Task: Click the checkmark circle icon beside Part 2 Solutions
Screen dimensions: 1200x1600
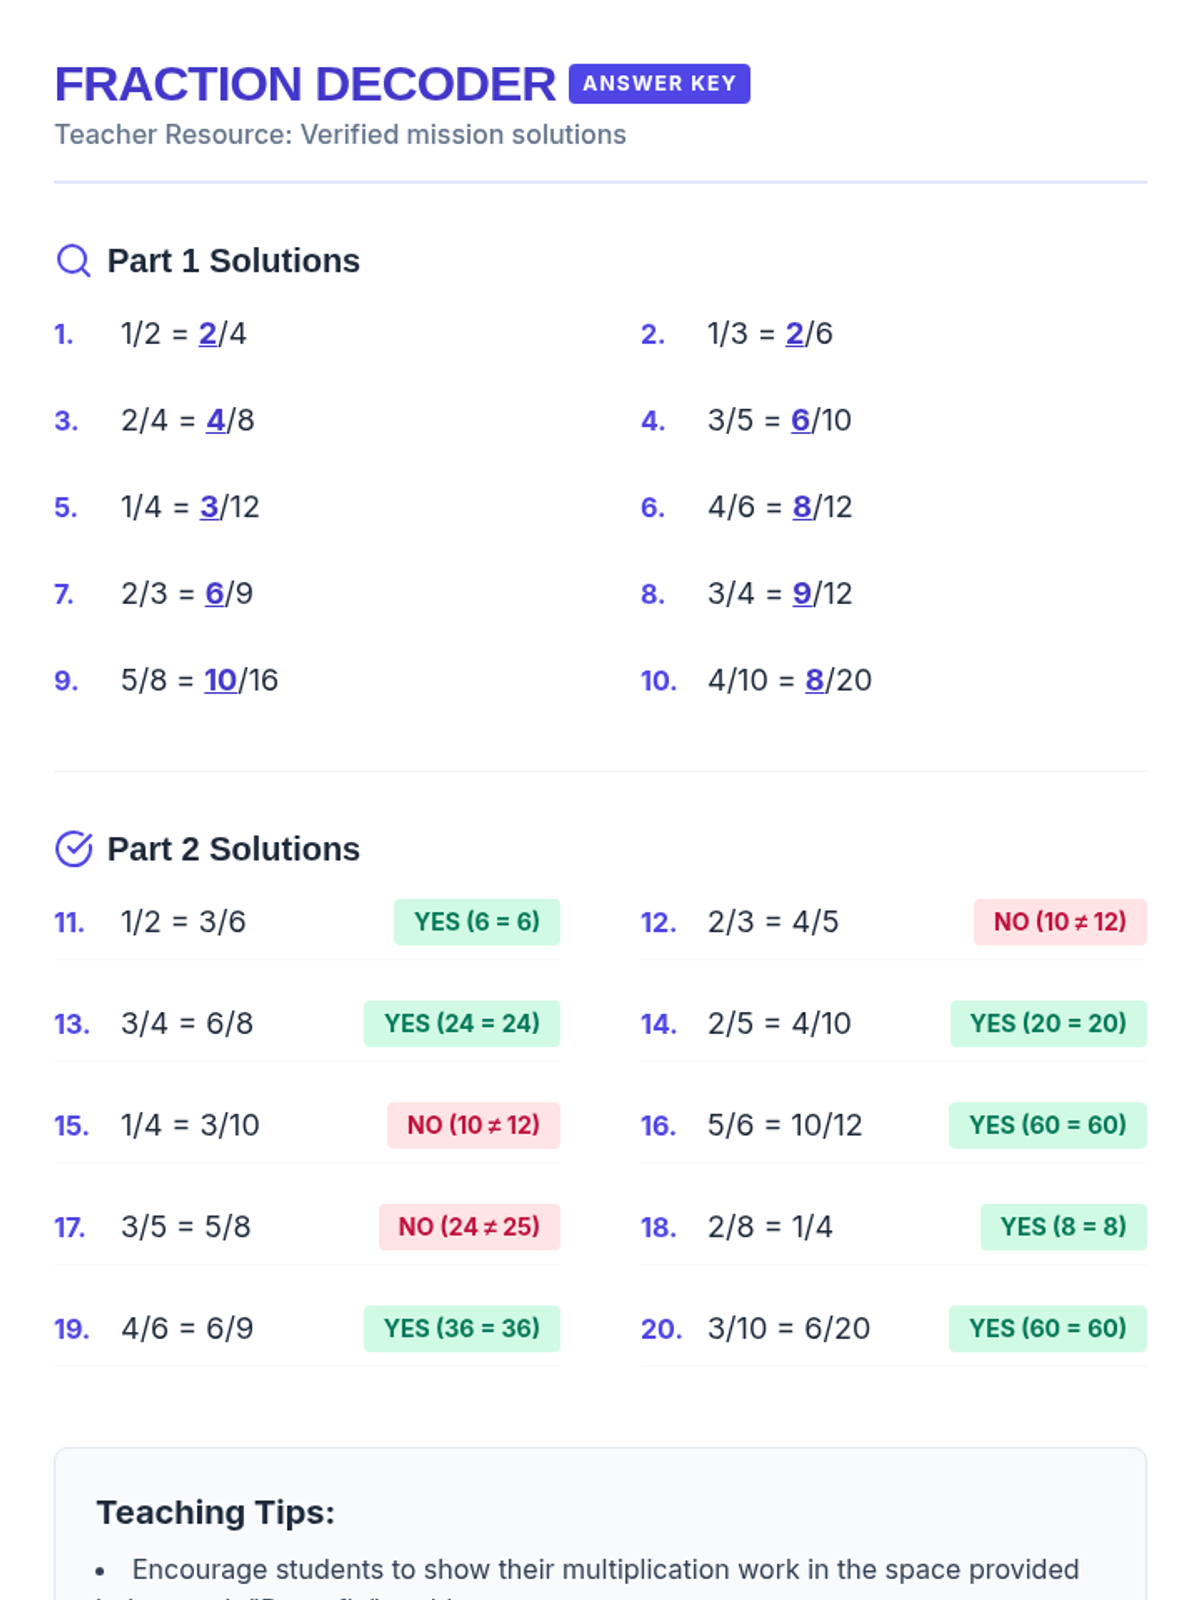Action: (73, 849)
